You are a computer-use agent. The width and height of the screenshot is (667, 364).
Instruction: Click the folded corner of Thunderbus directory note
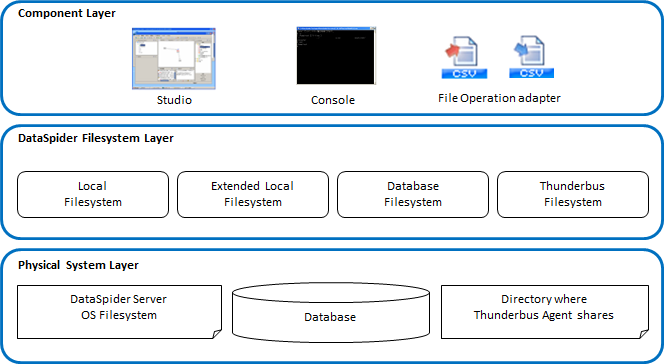point(644,334)
